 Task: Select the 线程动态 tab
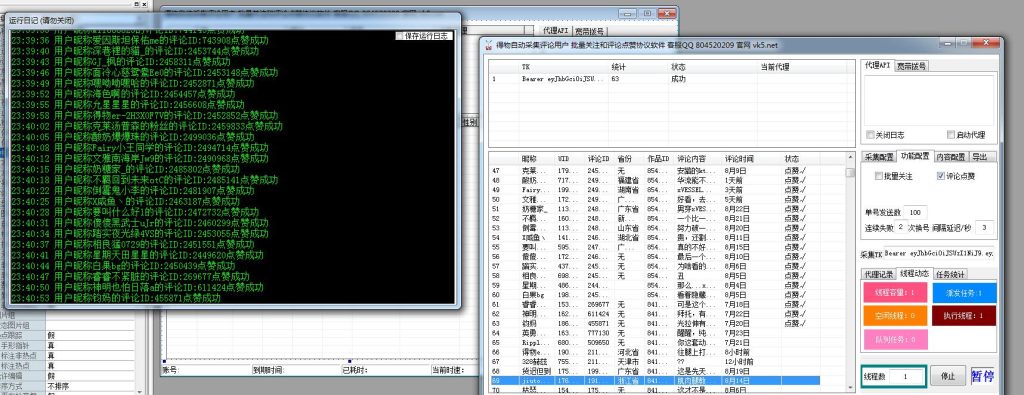914,274
